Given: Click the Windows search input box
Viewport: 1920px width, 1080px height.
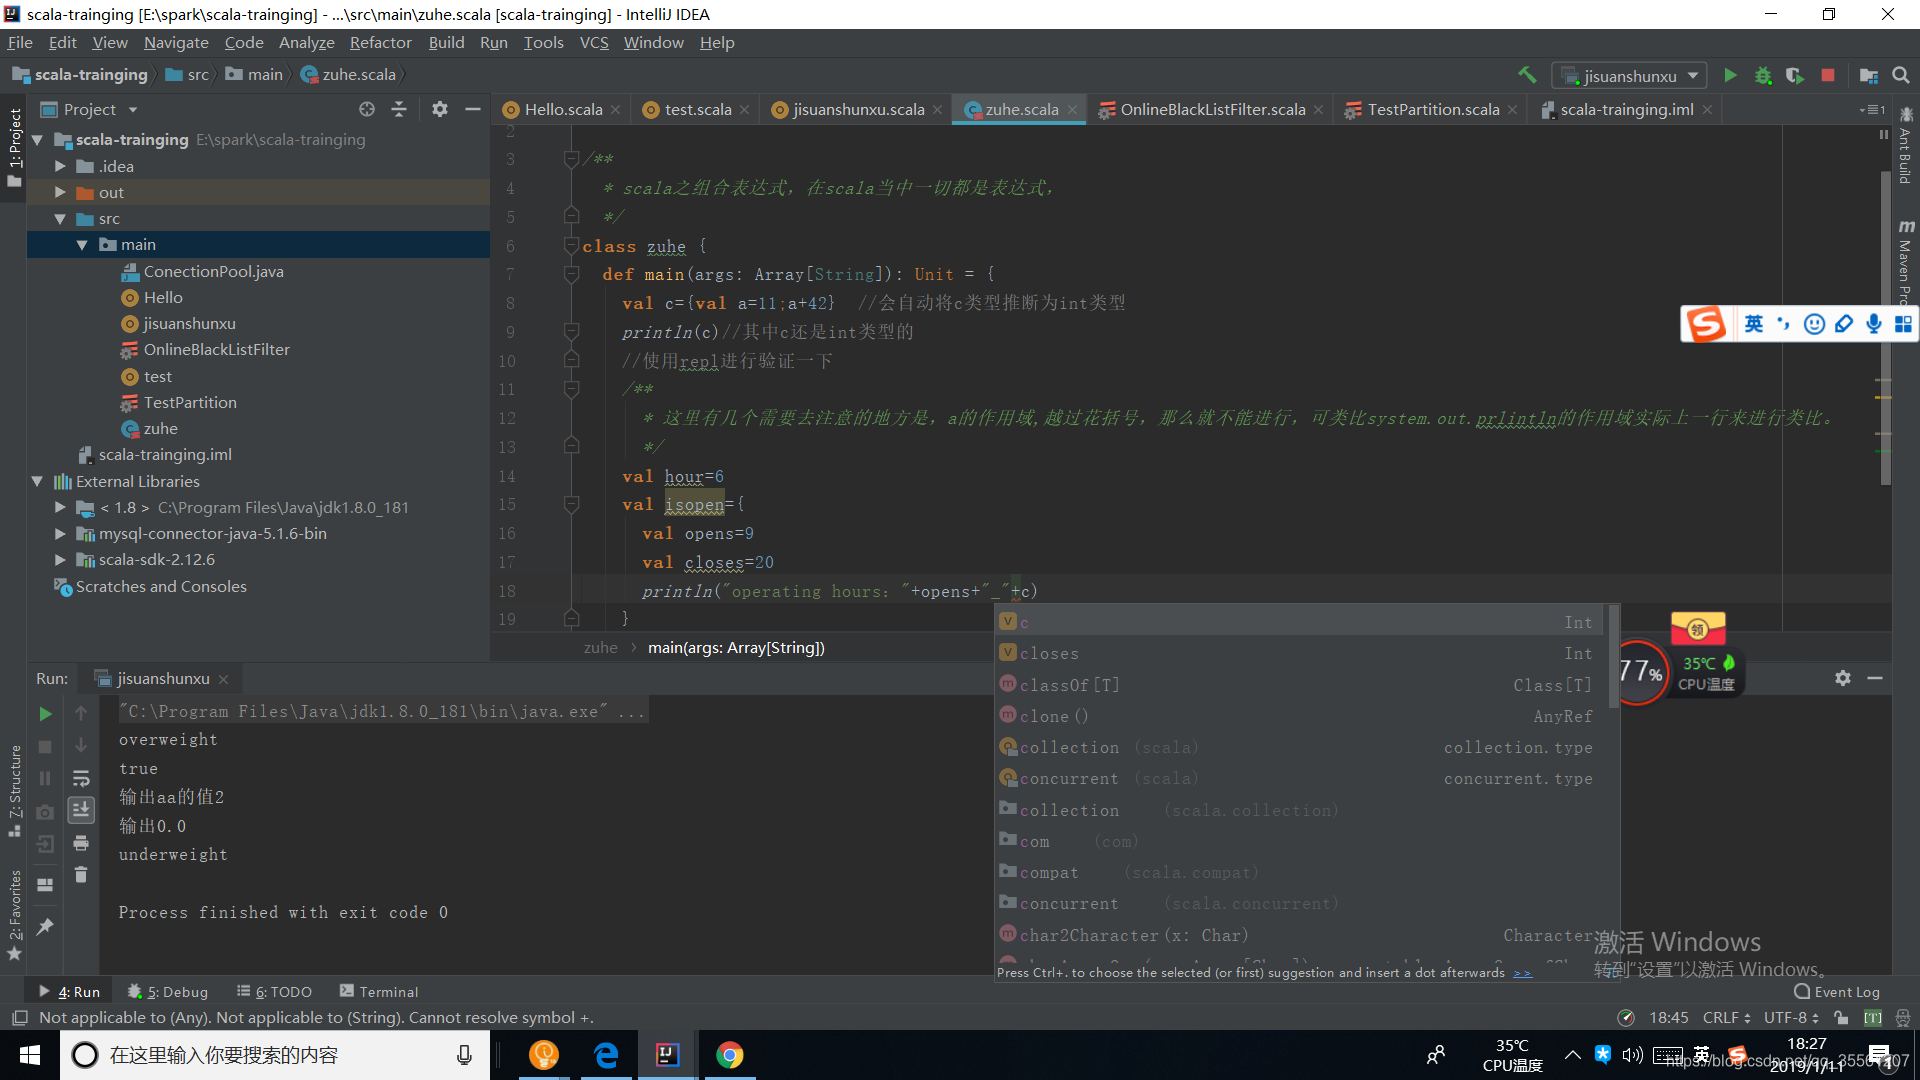Looking at the screenshot, I should point(275,1055).
